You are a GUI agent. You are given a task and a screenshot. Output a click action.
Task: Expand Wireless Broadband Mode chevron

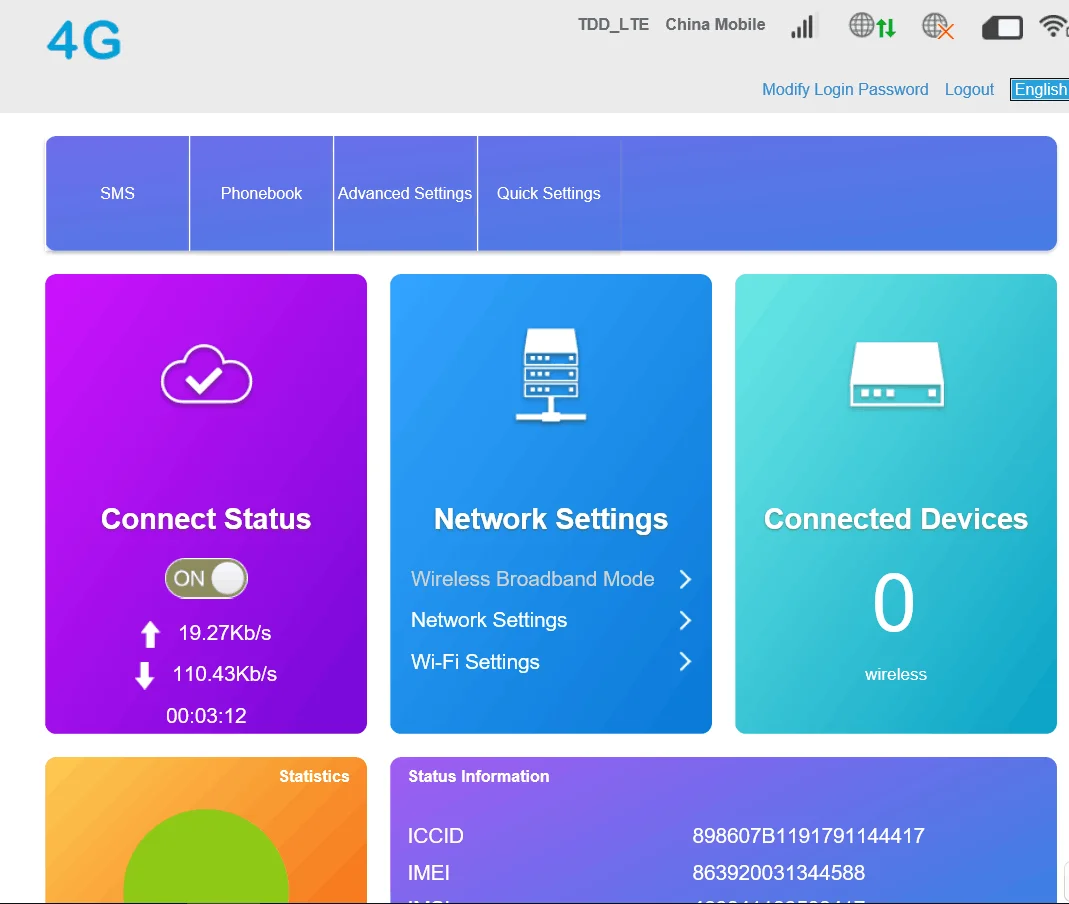685,579
